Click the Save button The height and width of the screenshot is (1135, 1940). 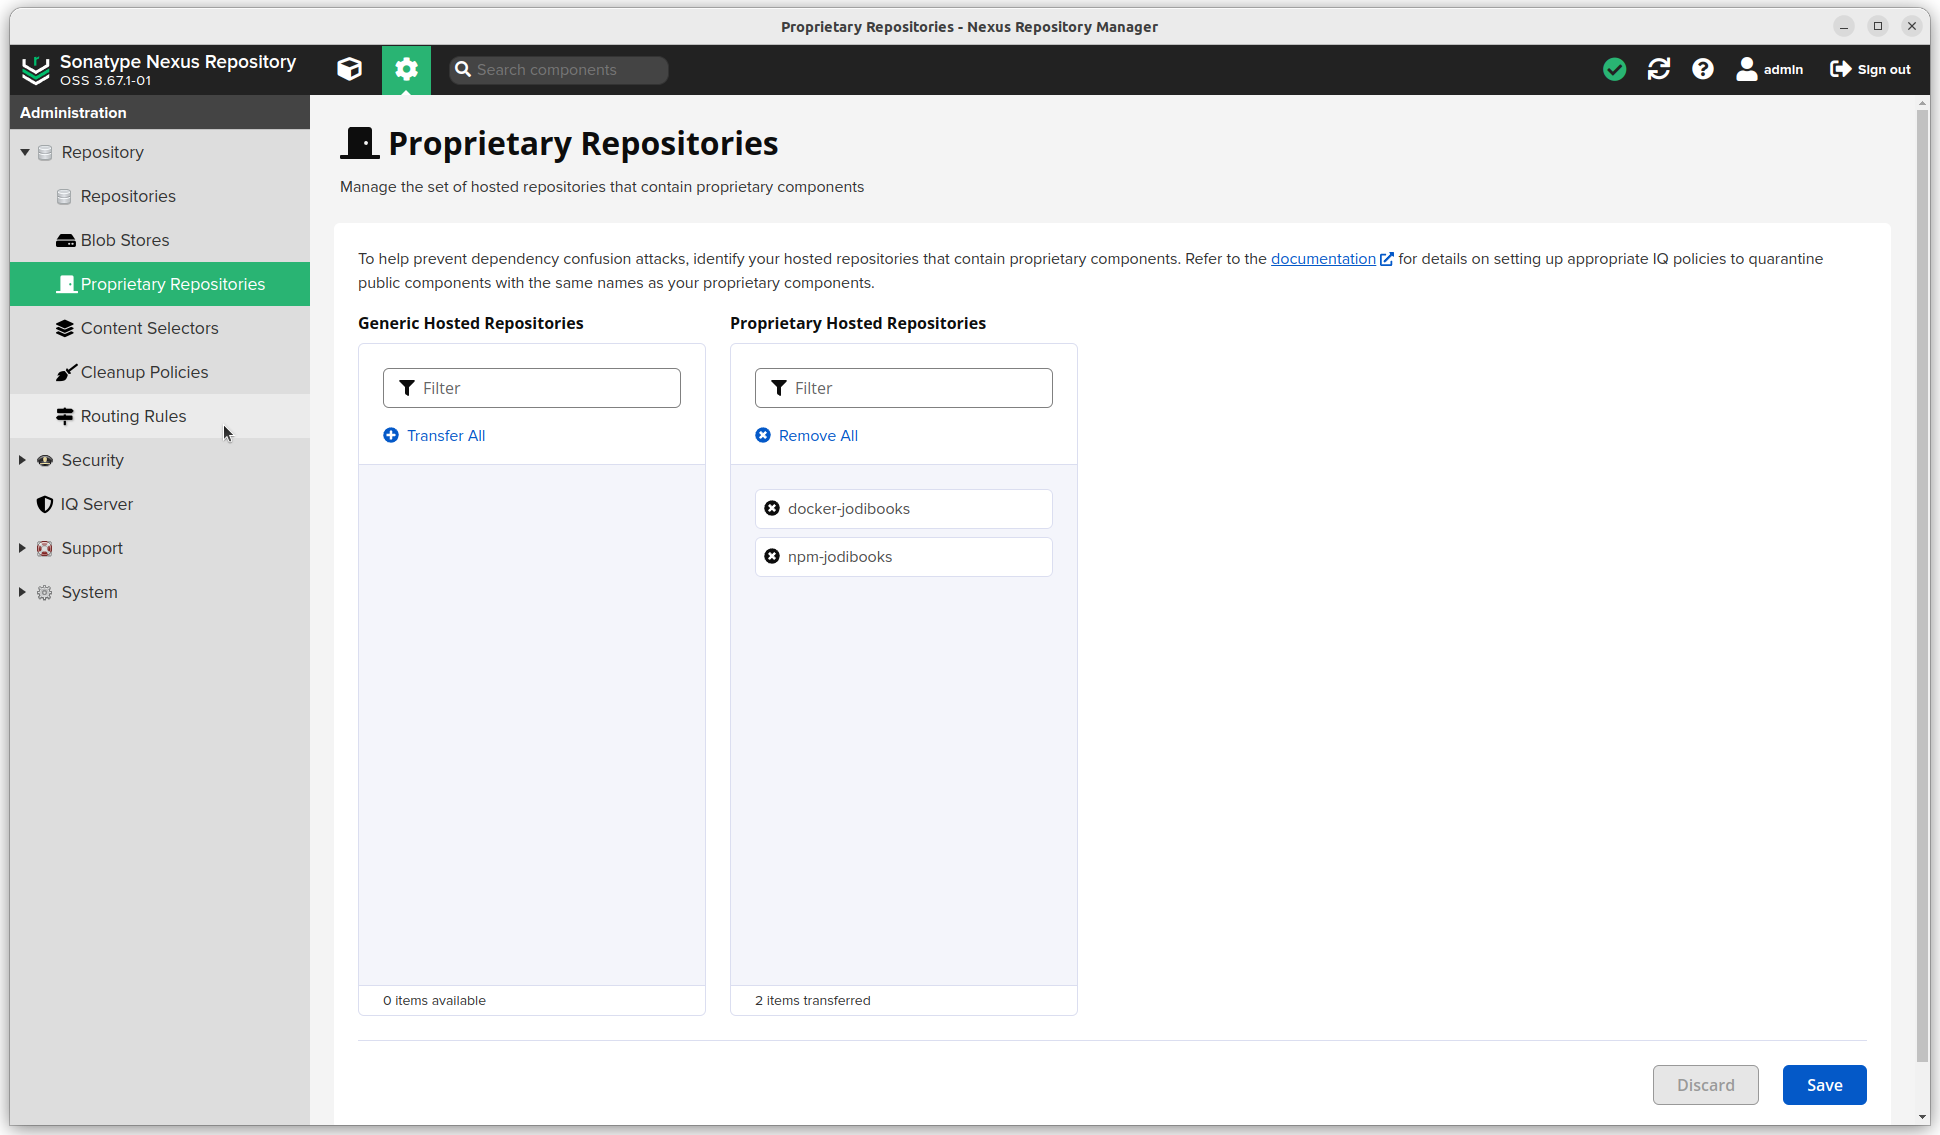[x=1824, y=1085]
